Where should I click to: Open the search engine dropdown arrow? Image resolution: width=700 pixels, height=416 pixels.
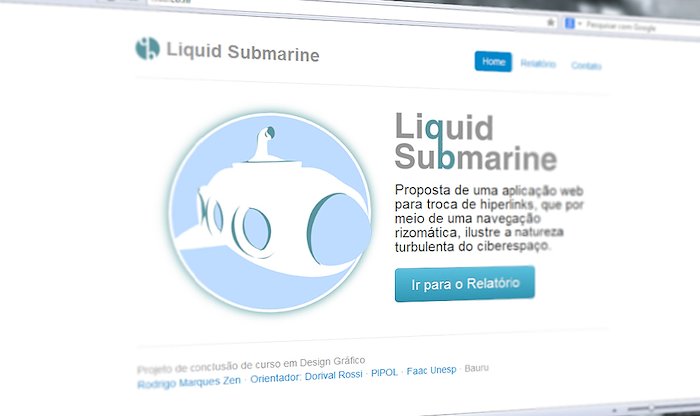579,24
